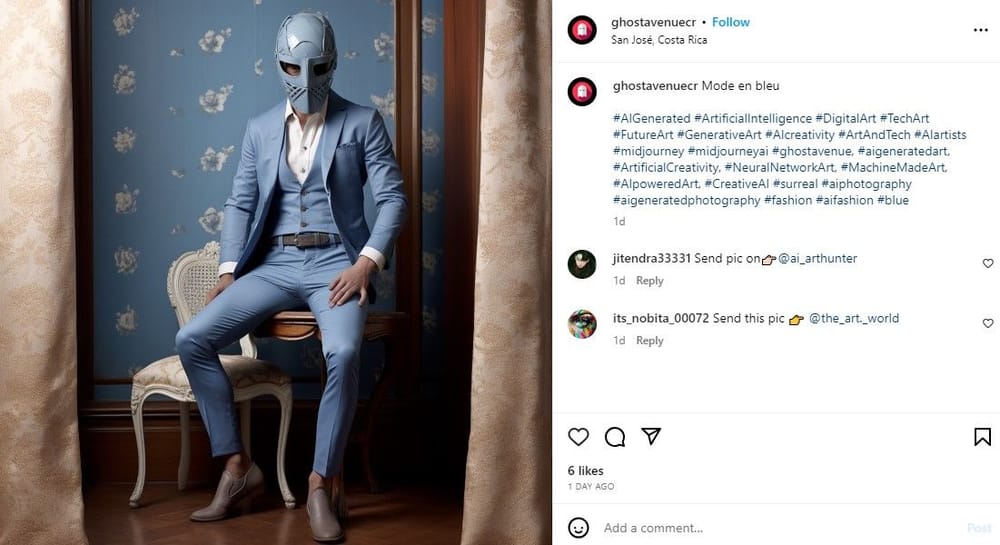Like jitendra33331's comment
The height and width of the screenshot is (545, 1000).
(988, 263)
